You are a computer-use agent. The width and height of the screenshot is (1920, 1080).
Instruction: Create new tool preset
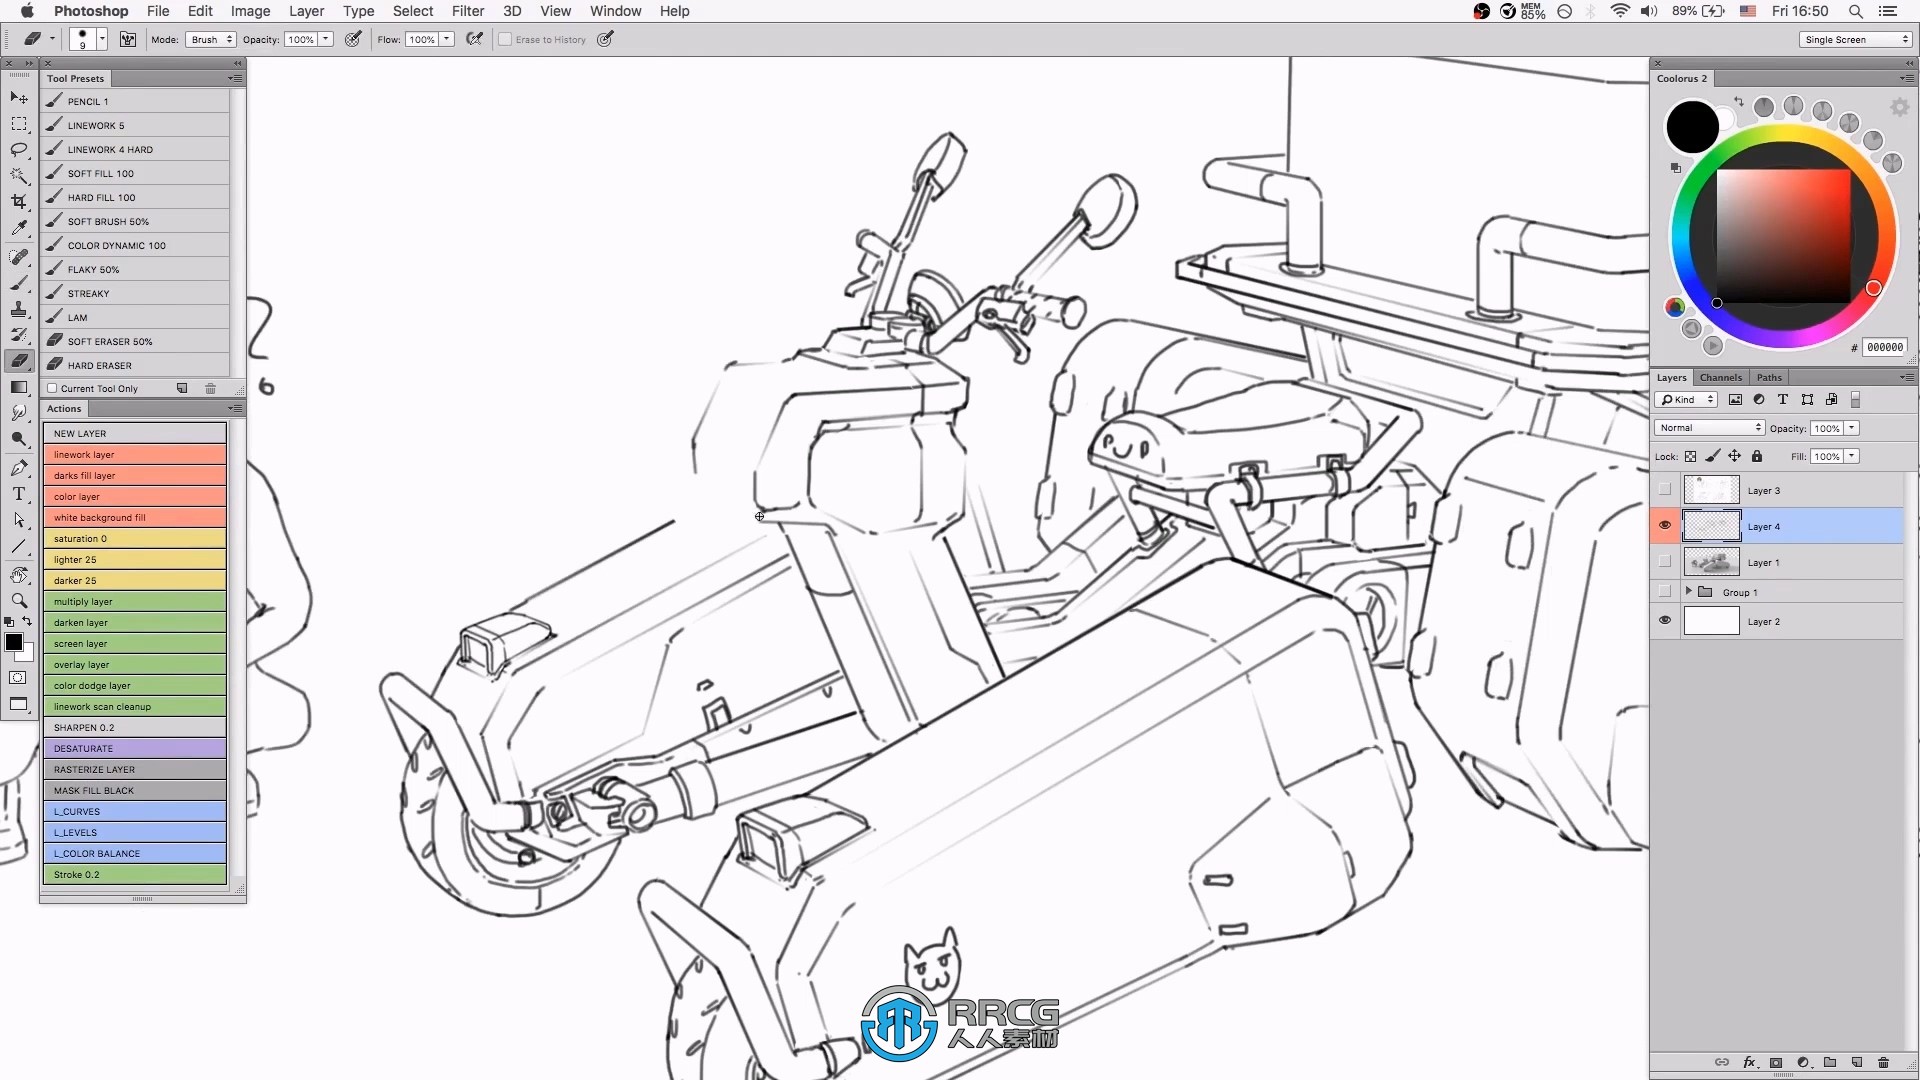coord(182,388)
